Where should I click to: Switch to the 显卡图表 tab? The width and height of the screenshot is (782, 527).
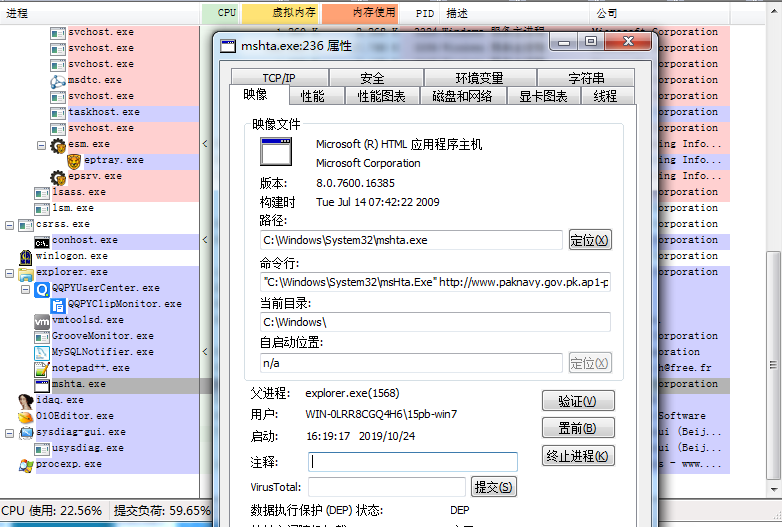click(x=543, y=96)
